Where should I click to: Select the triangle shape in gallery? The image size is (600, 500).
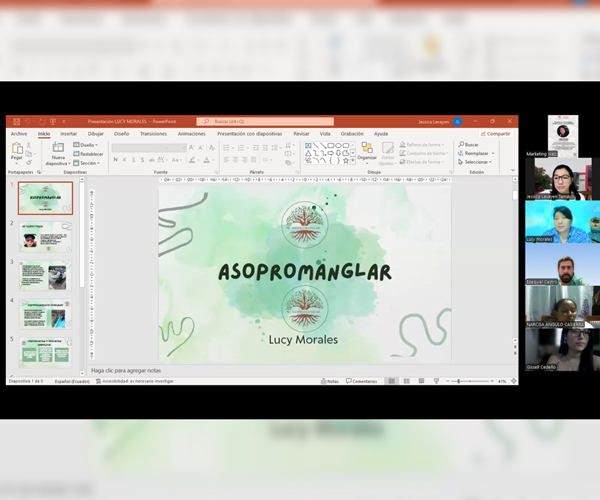click(x=308, y=153)
